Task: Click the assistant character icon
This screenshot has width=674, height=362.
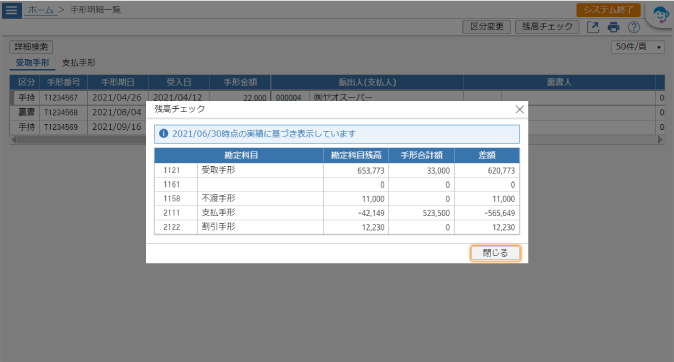Action: 660,15
